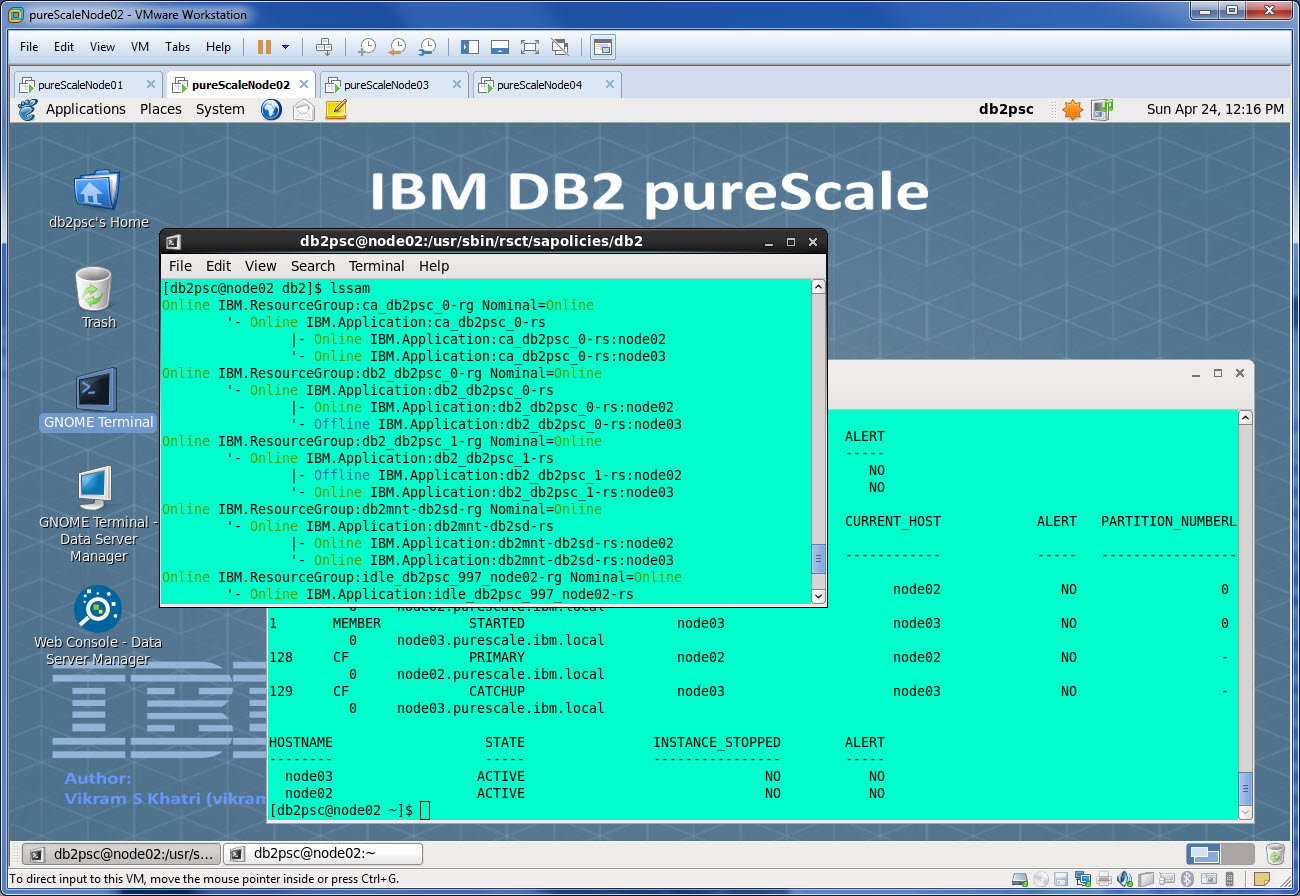Send Ctrl+Alt+Del to the VM
The width and height of the screenshot is (1300, 896).
(323, 47)
